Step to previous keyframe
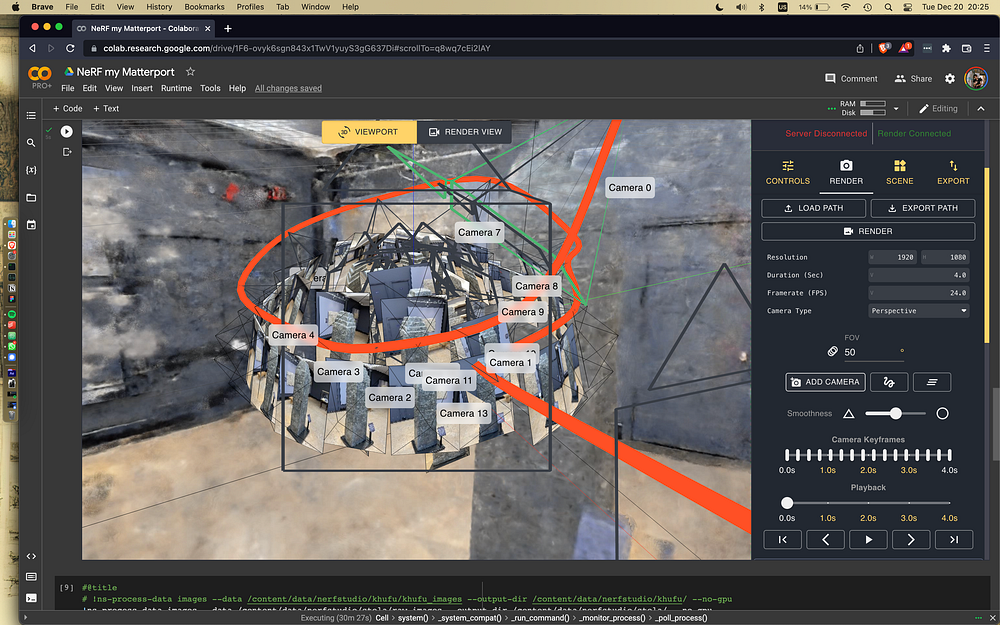The image size is (1000, 625). coord(825,540)
